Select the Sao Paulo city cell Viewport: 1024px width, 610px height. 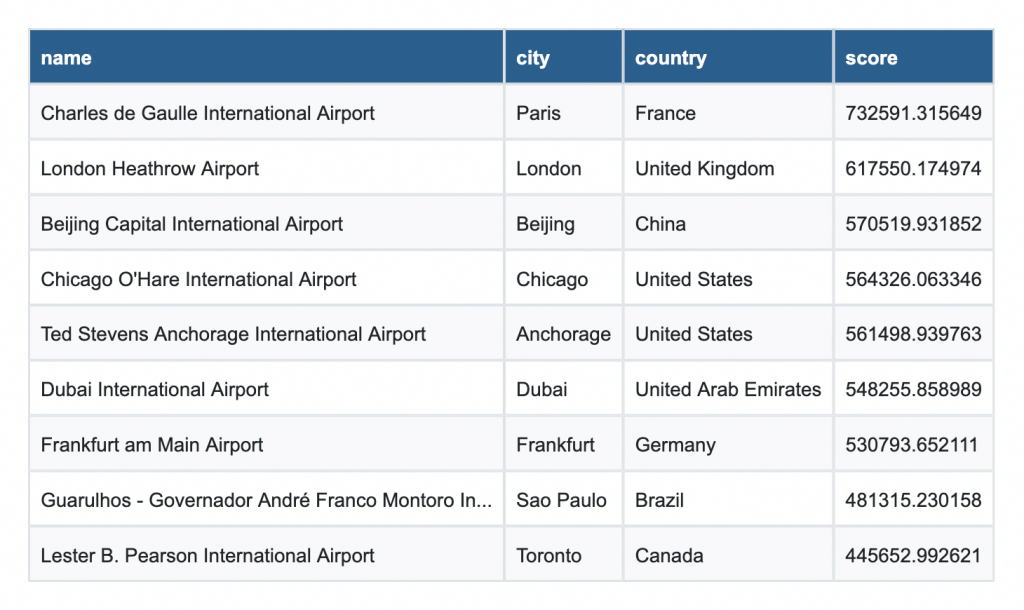(561, 500)
